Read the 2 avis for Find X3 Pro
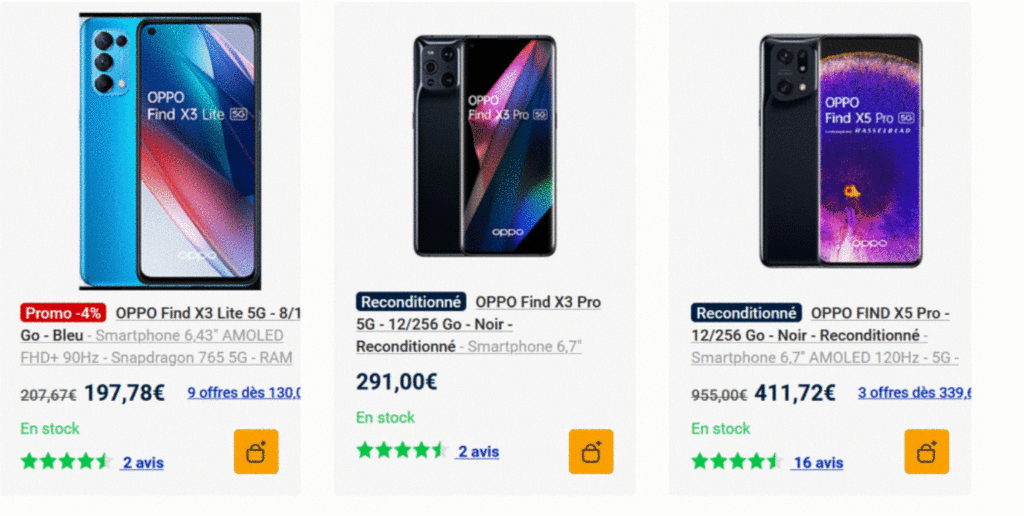This screenshot has width=1024, height=516. tap(478, 452)
